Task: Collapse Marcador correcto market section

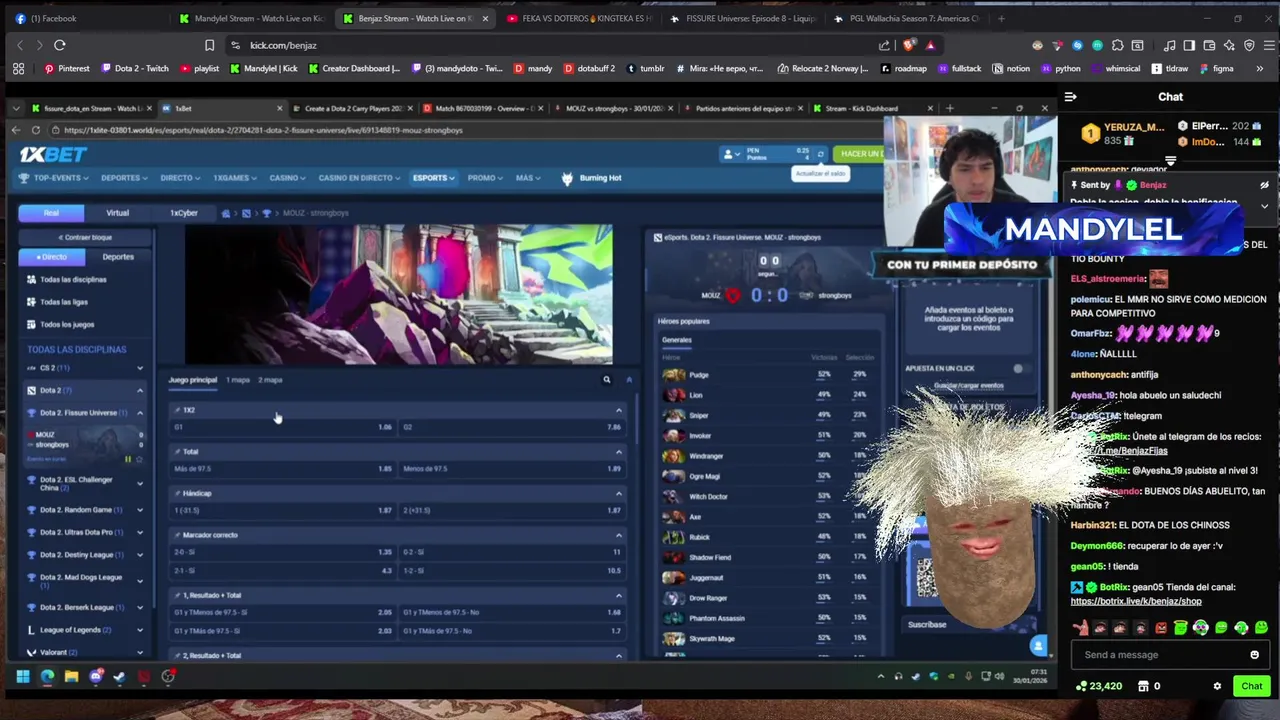Action: tap(618, 535)
